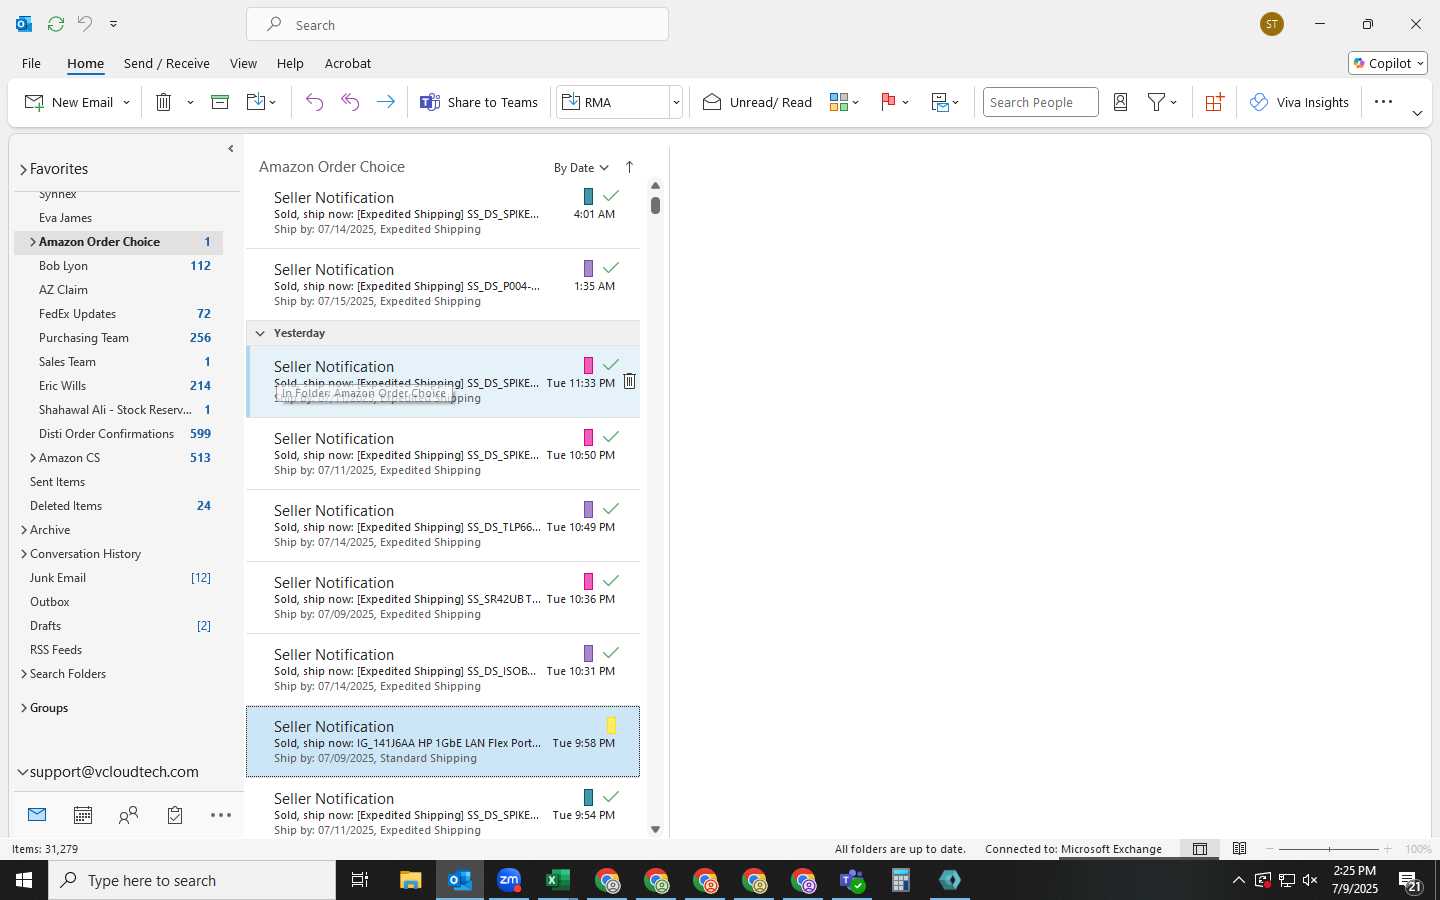1440x900 pixels.
Task: Open the View ribbon tab
Action: 243,63
